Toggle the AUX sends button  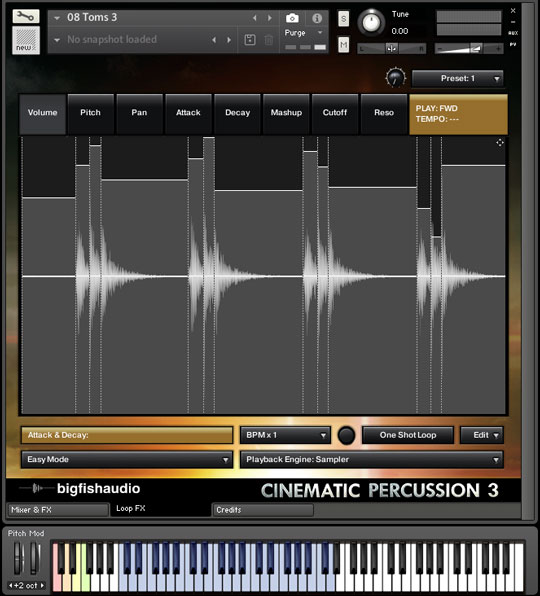click(513, 33)
